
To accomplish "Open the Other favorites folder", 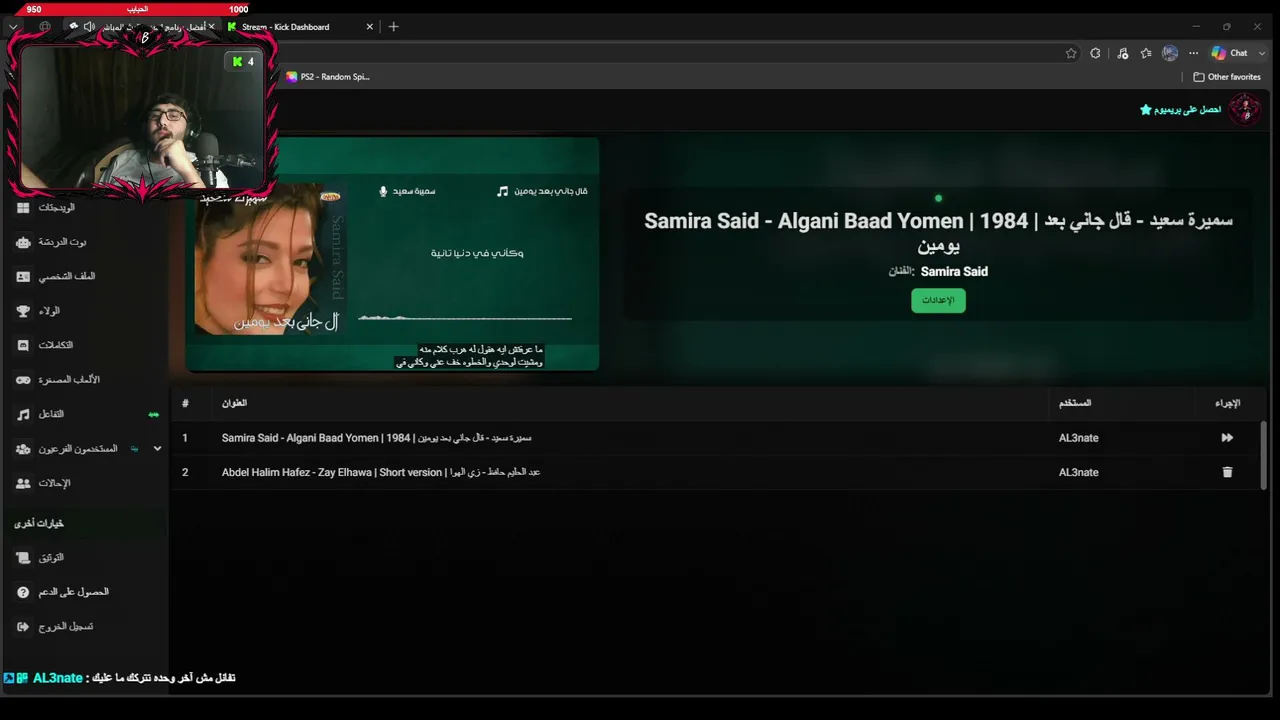I will 1227,77.
